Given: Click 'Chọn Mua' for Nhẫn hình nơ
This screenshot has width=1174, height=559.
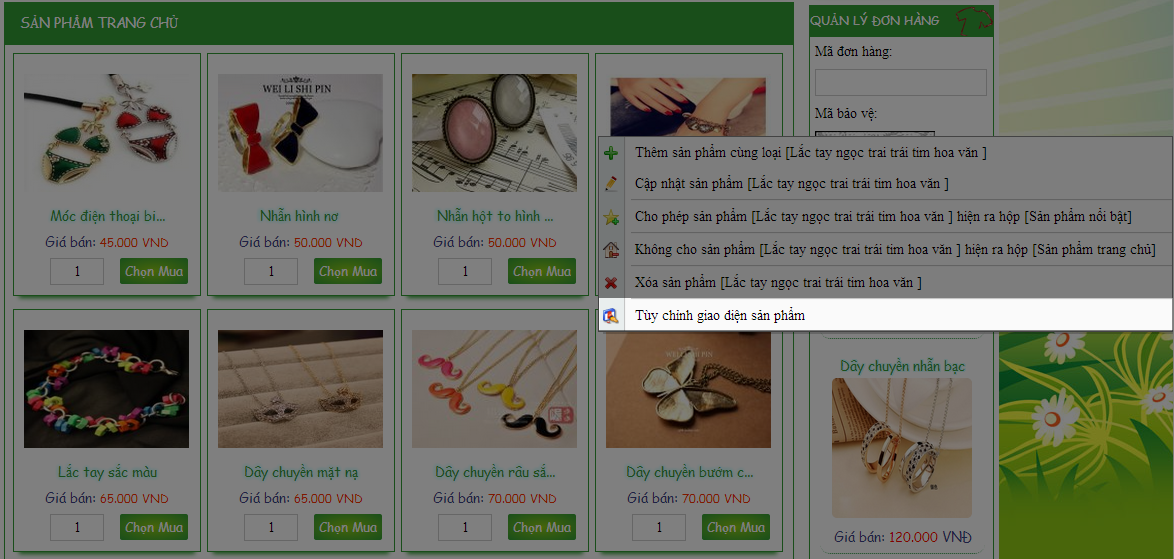Looking at the screenshot, I should 348,271.
